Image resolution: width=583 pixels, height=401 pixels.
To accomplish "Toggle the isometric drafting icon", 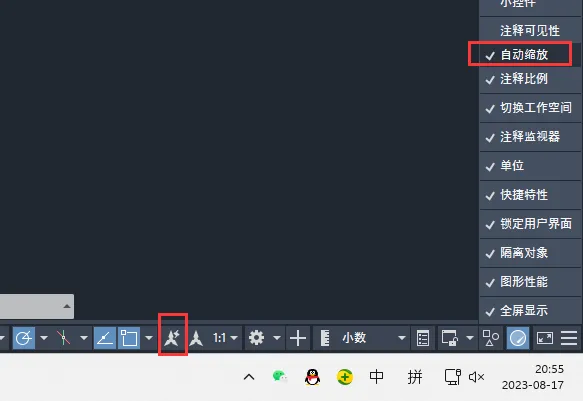I will click(64, 338).
